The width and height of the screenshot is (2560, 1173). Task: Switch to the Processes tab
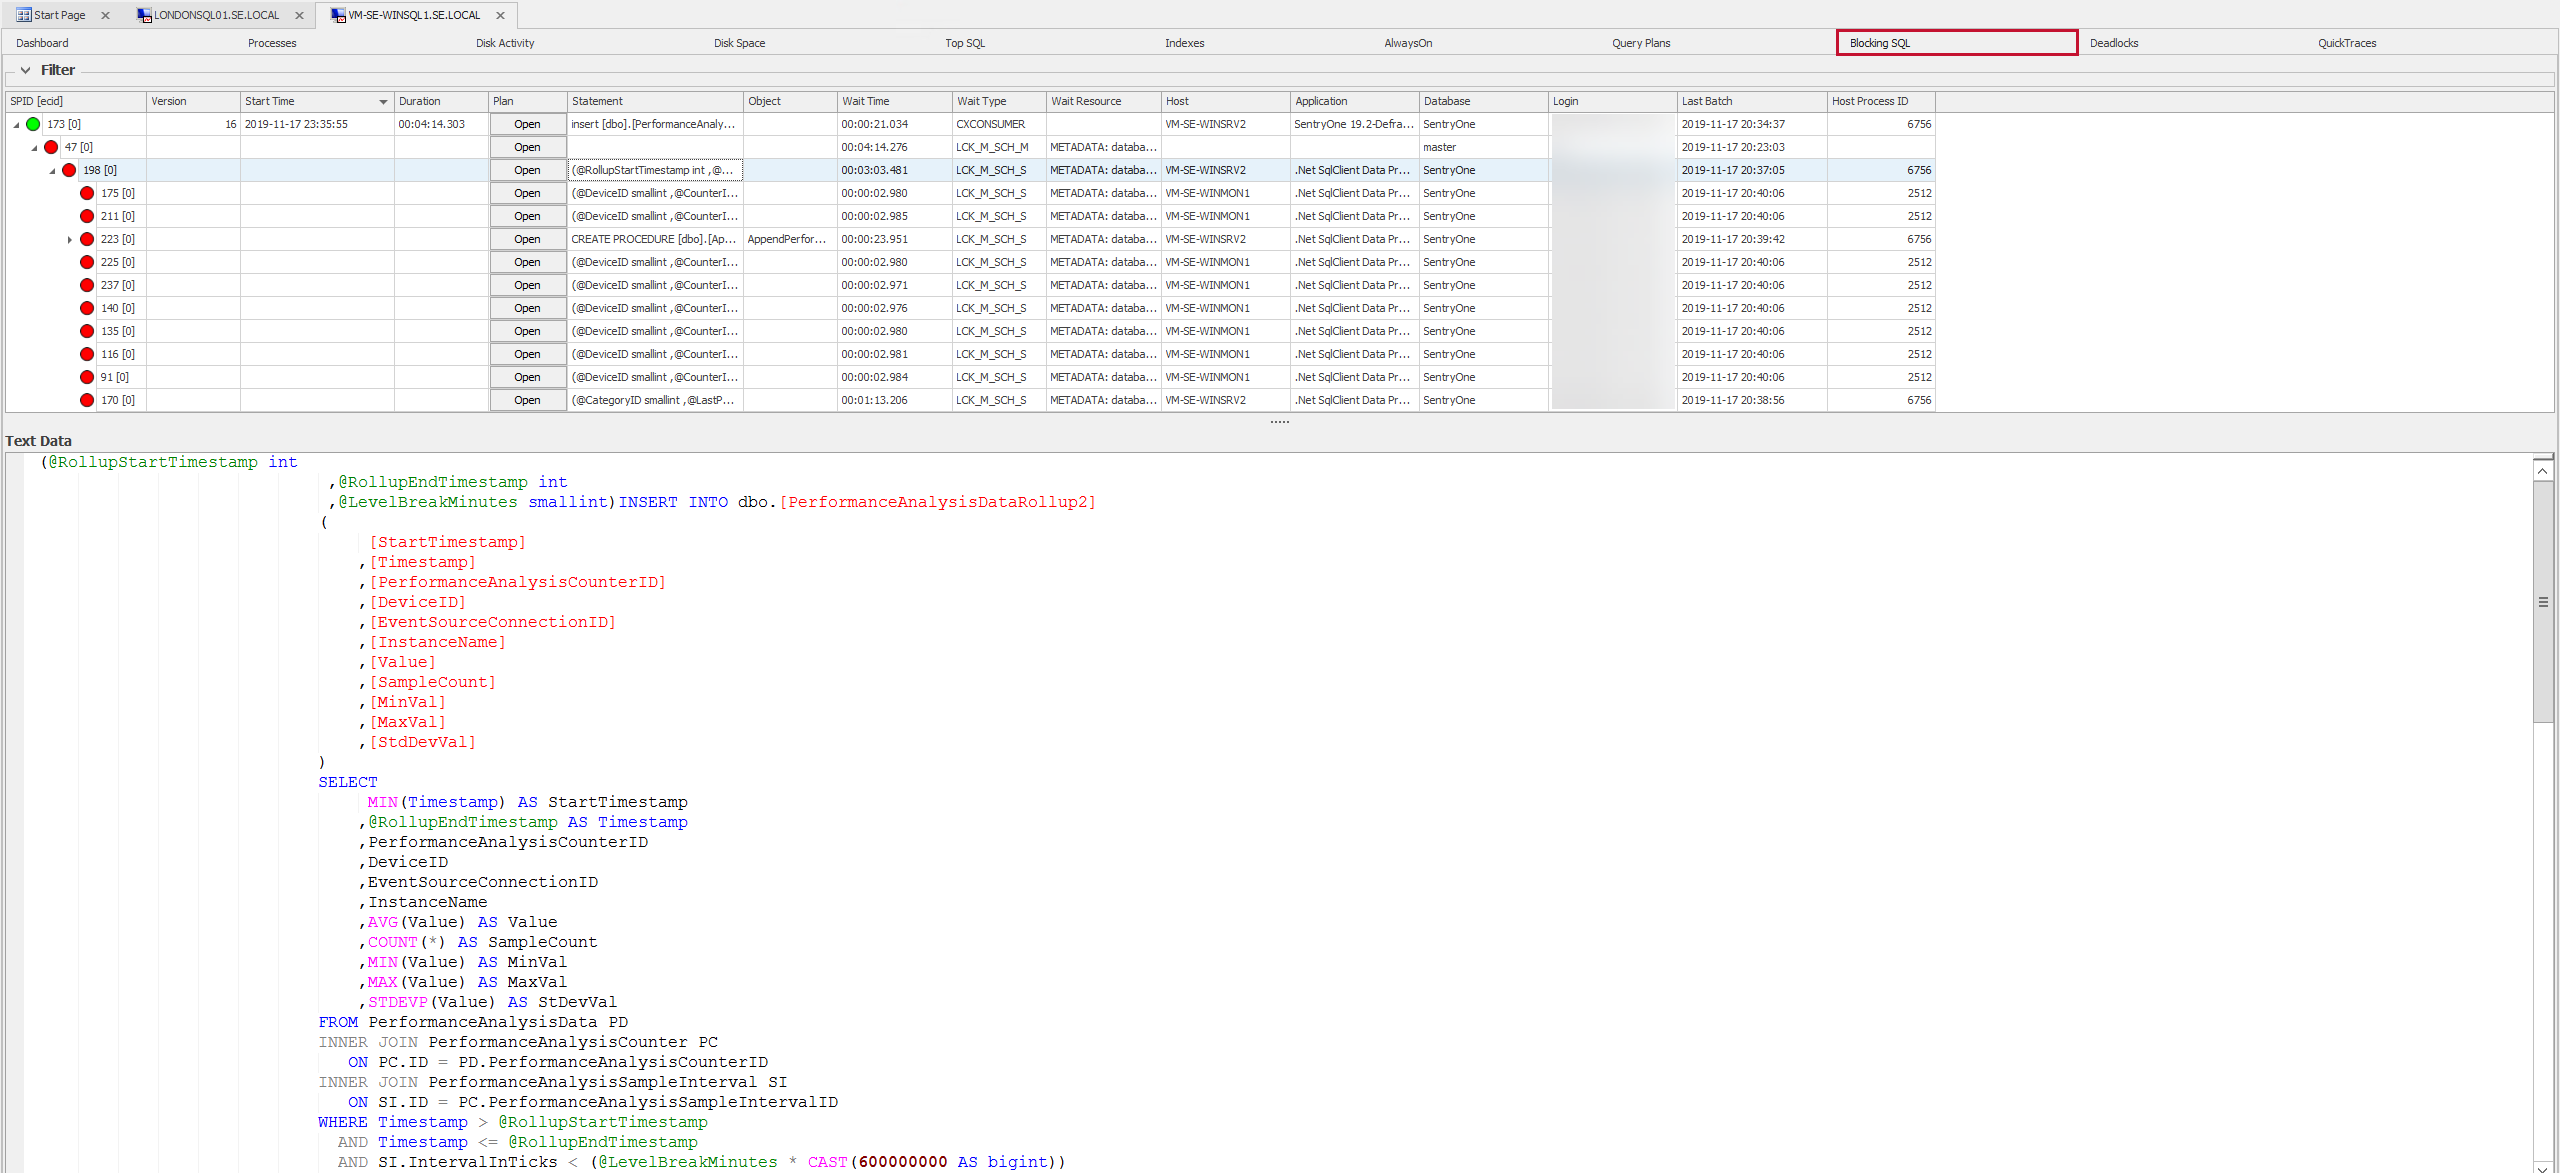click(x=271, y=43)
